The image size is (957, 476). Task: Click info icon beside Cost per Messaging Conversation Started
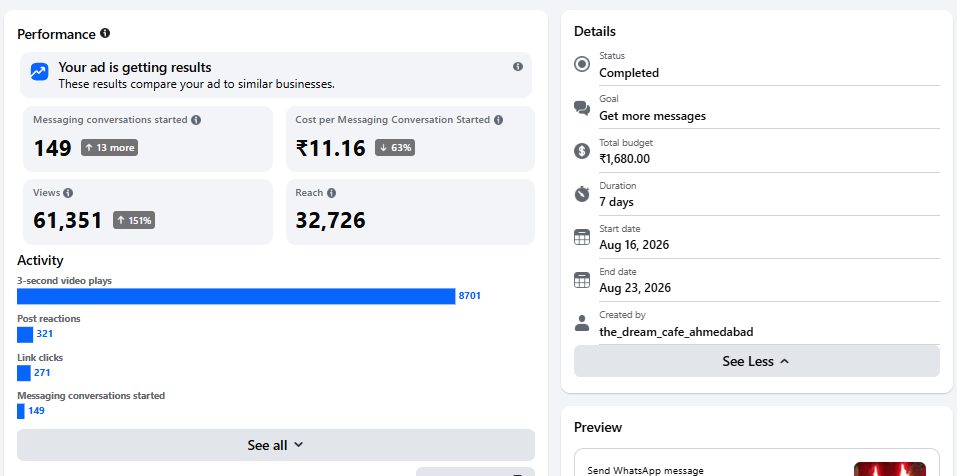[x=498, y=120]
